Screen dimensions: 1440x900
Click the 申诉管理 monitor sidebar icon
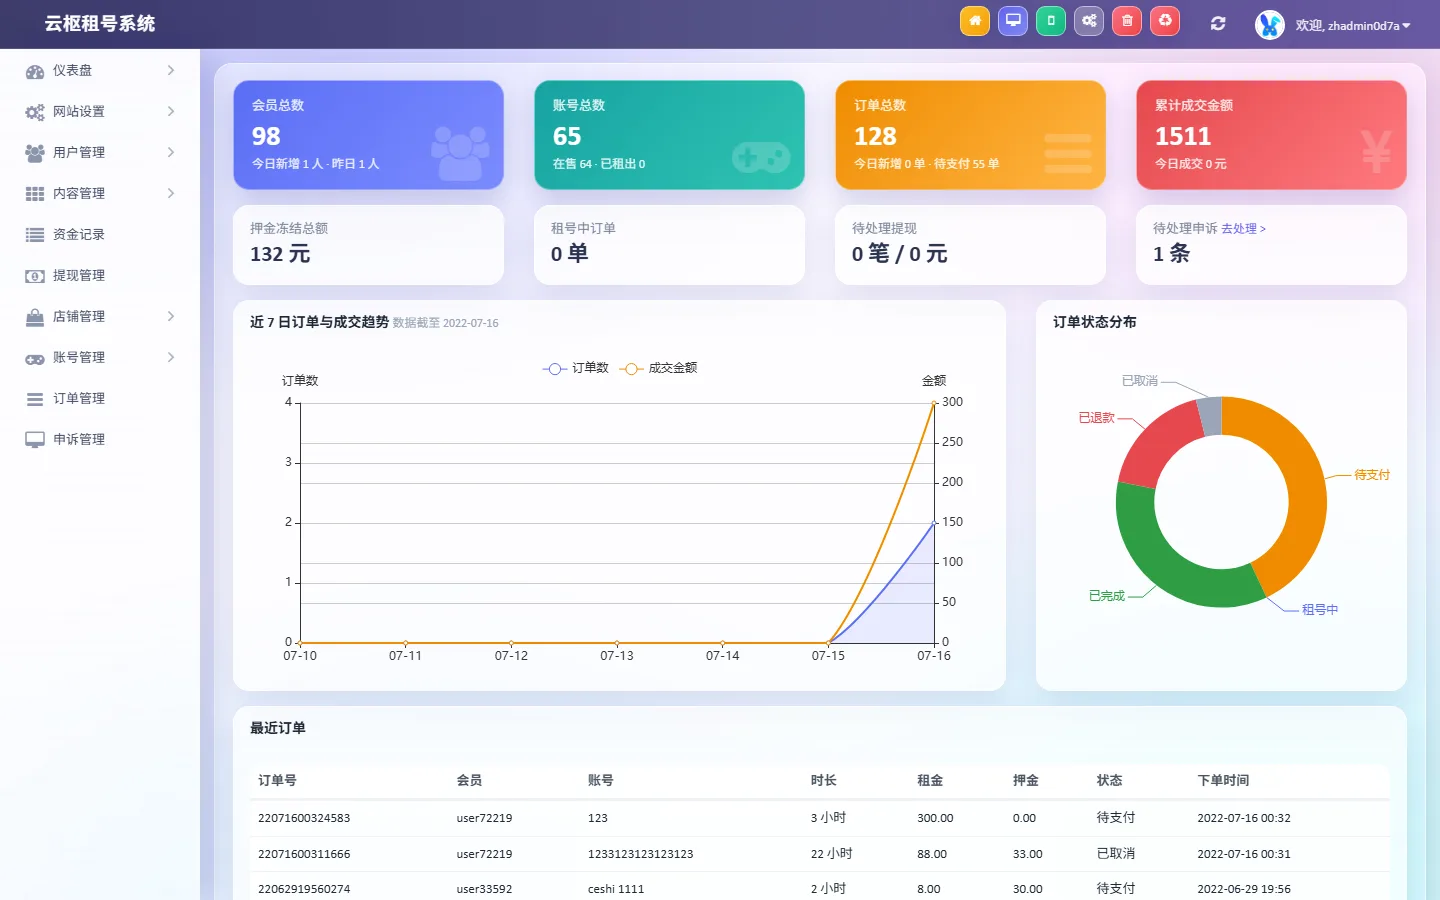point(35,440)
